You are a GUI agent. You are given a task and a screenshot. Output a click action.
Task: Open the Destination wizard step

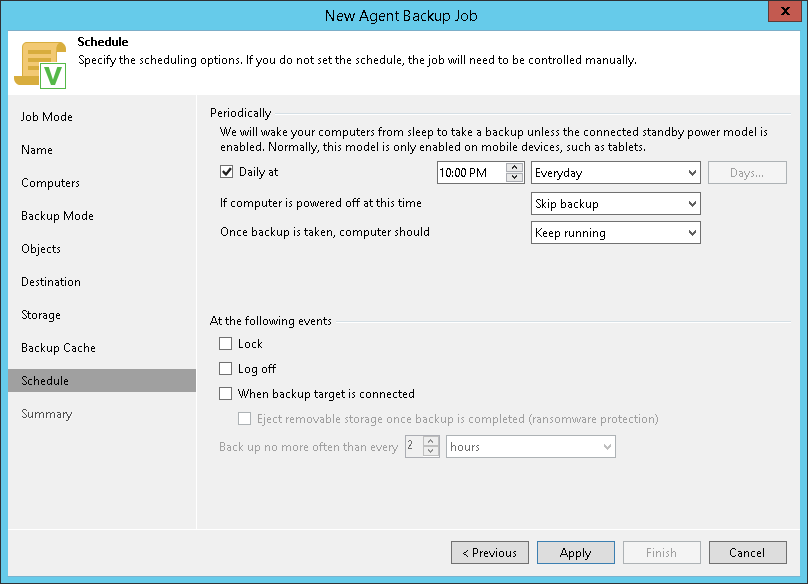coord(51,282)
